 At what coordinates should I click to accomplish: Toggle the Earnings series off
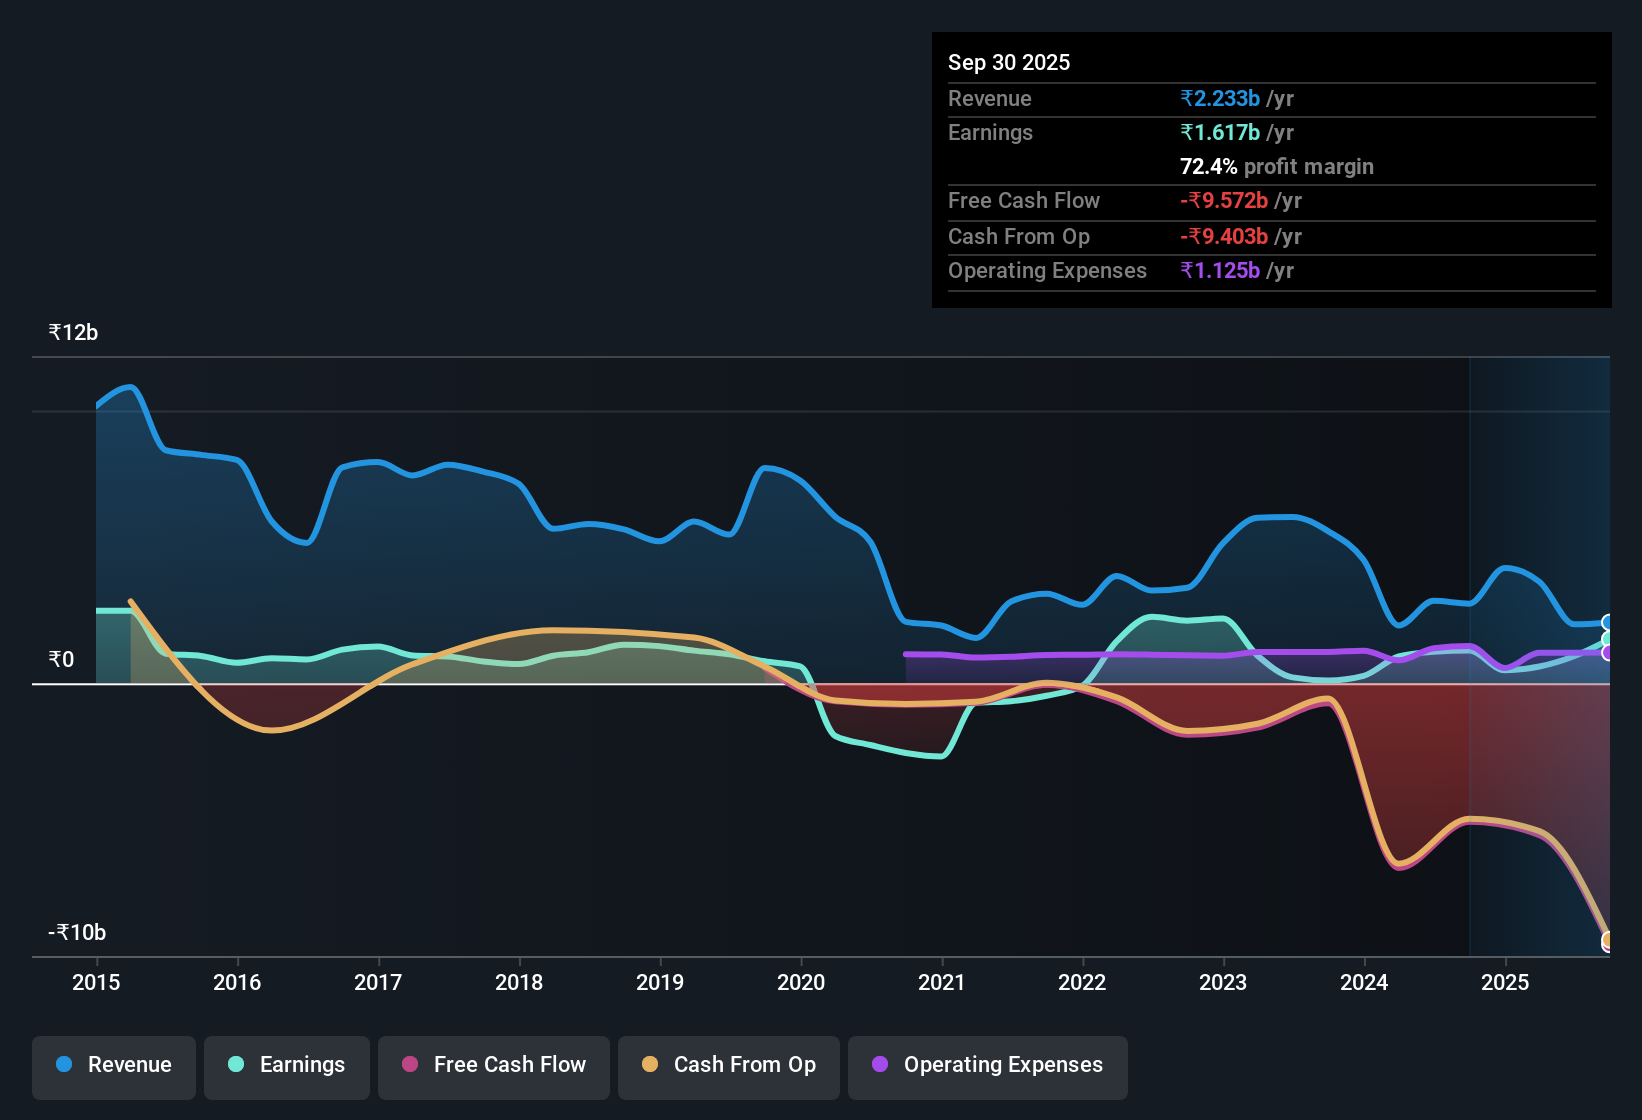coord(286,1065)
